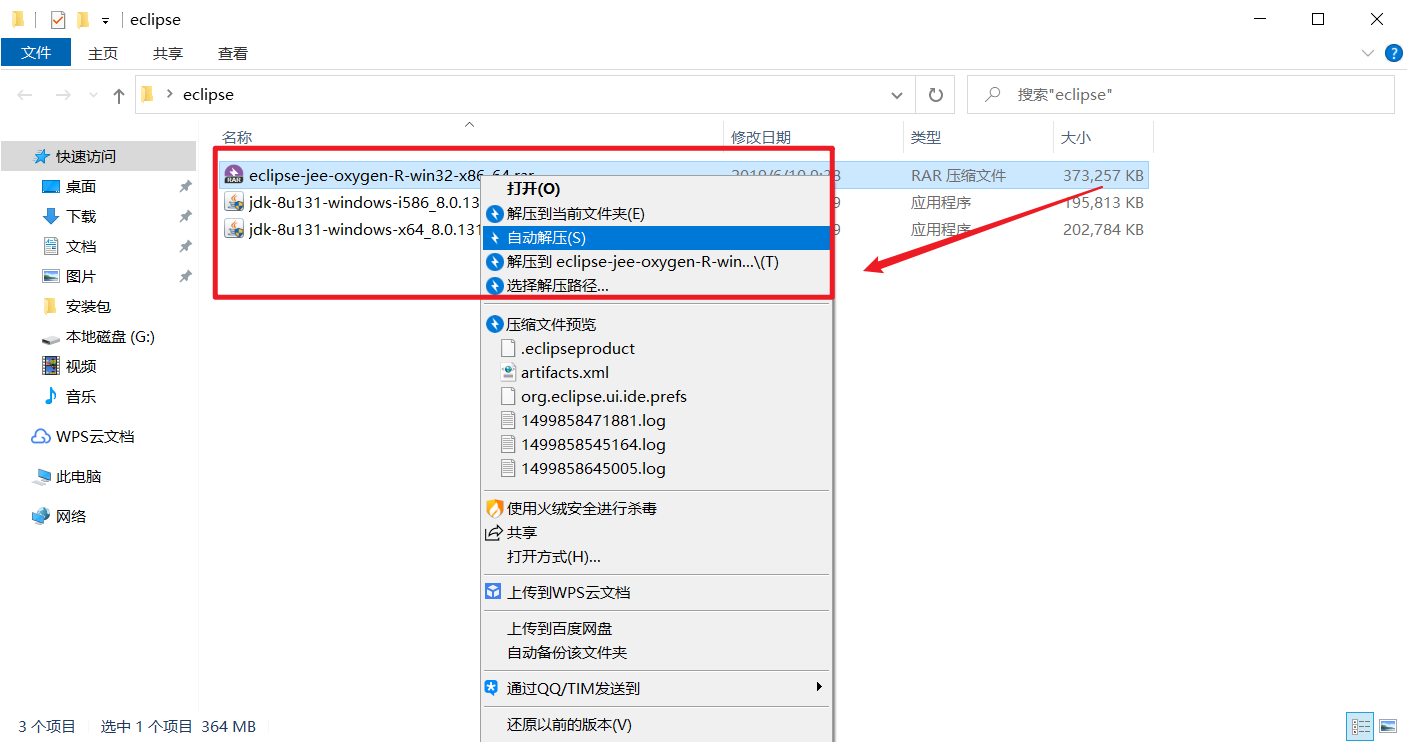Click the eclipse address breadcrumb
This screenshot has height=742, width=1408.
click(x=208, y=95)
